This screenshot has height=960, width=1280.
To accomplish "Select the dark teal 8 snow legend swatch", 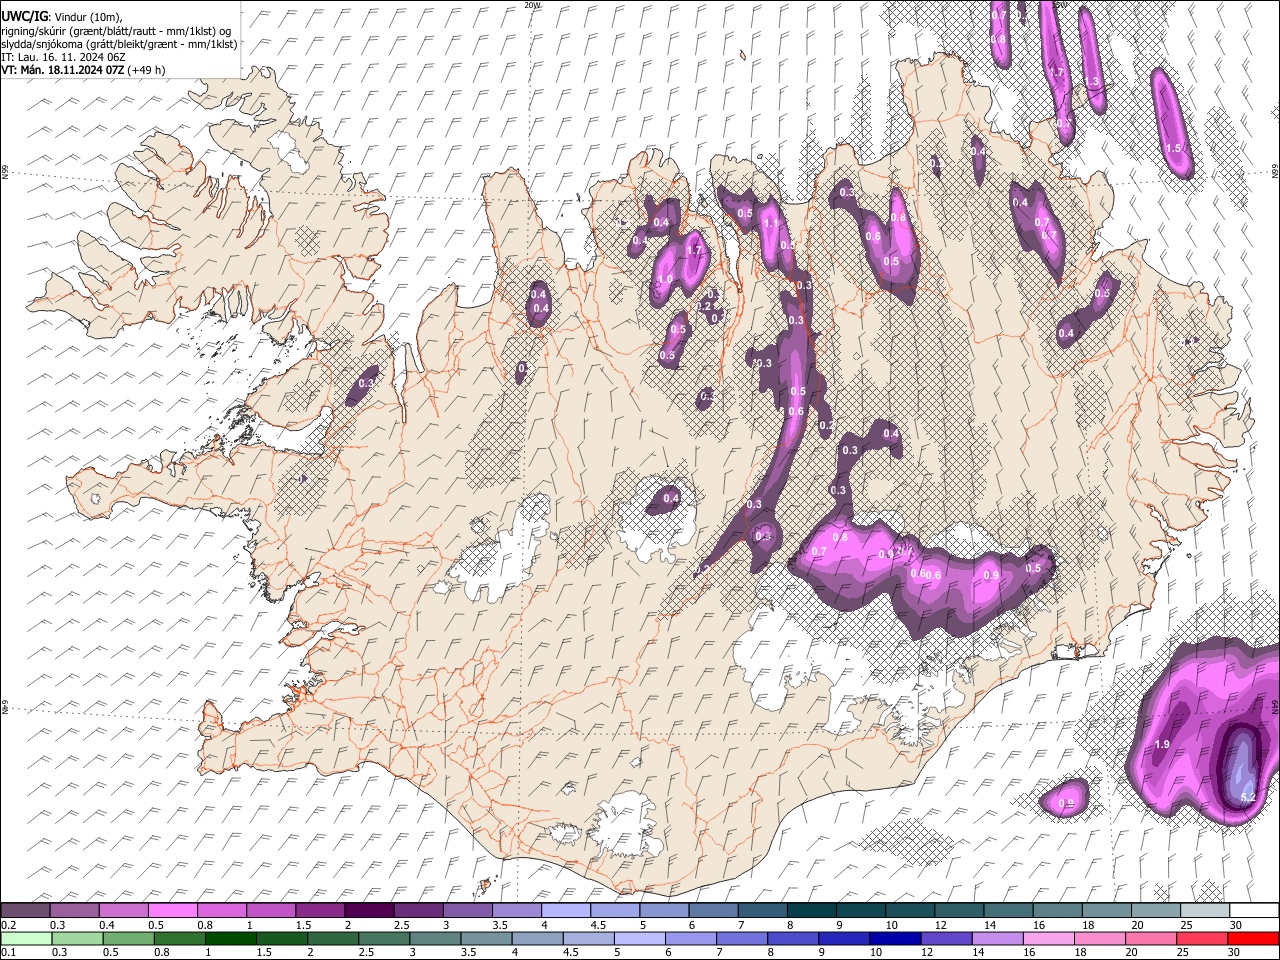I will coord(811,910).
